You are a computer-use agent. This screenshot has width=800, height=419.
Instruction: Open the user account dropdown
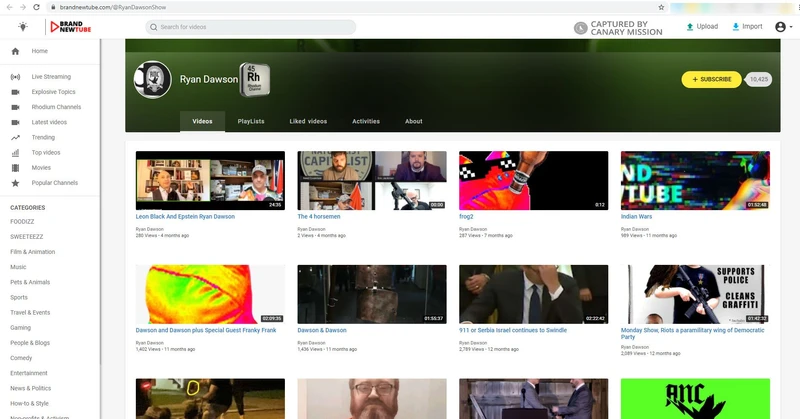click(783, 27)
